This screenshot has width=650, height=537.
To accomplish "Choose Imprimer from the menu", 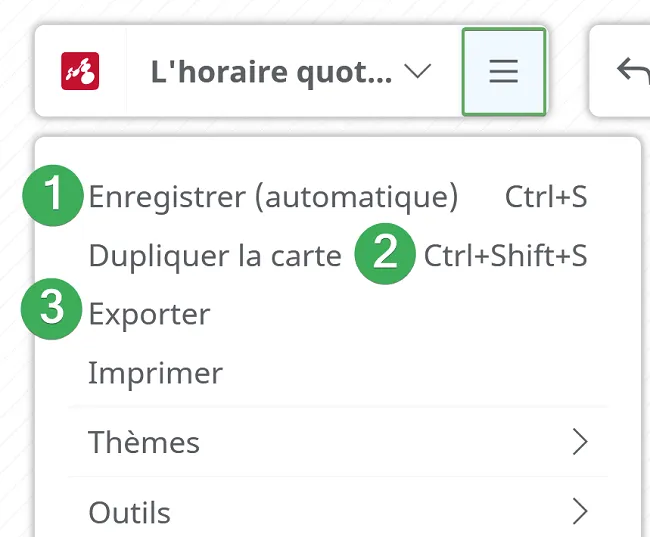I will (338, 373).
